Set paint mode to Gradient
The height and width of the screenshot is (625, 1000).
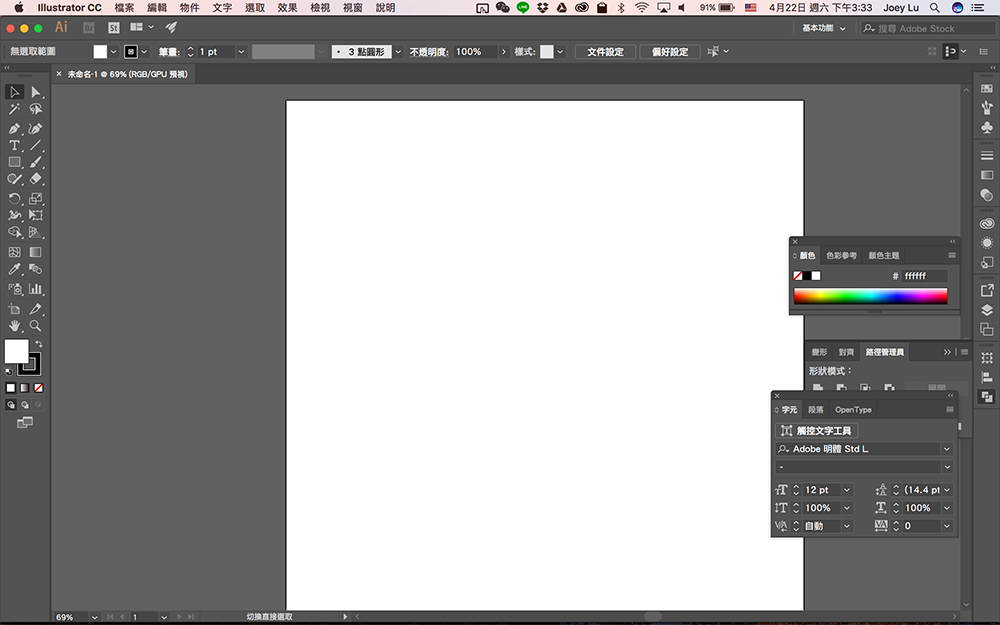tap(25, 388)
